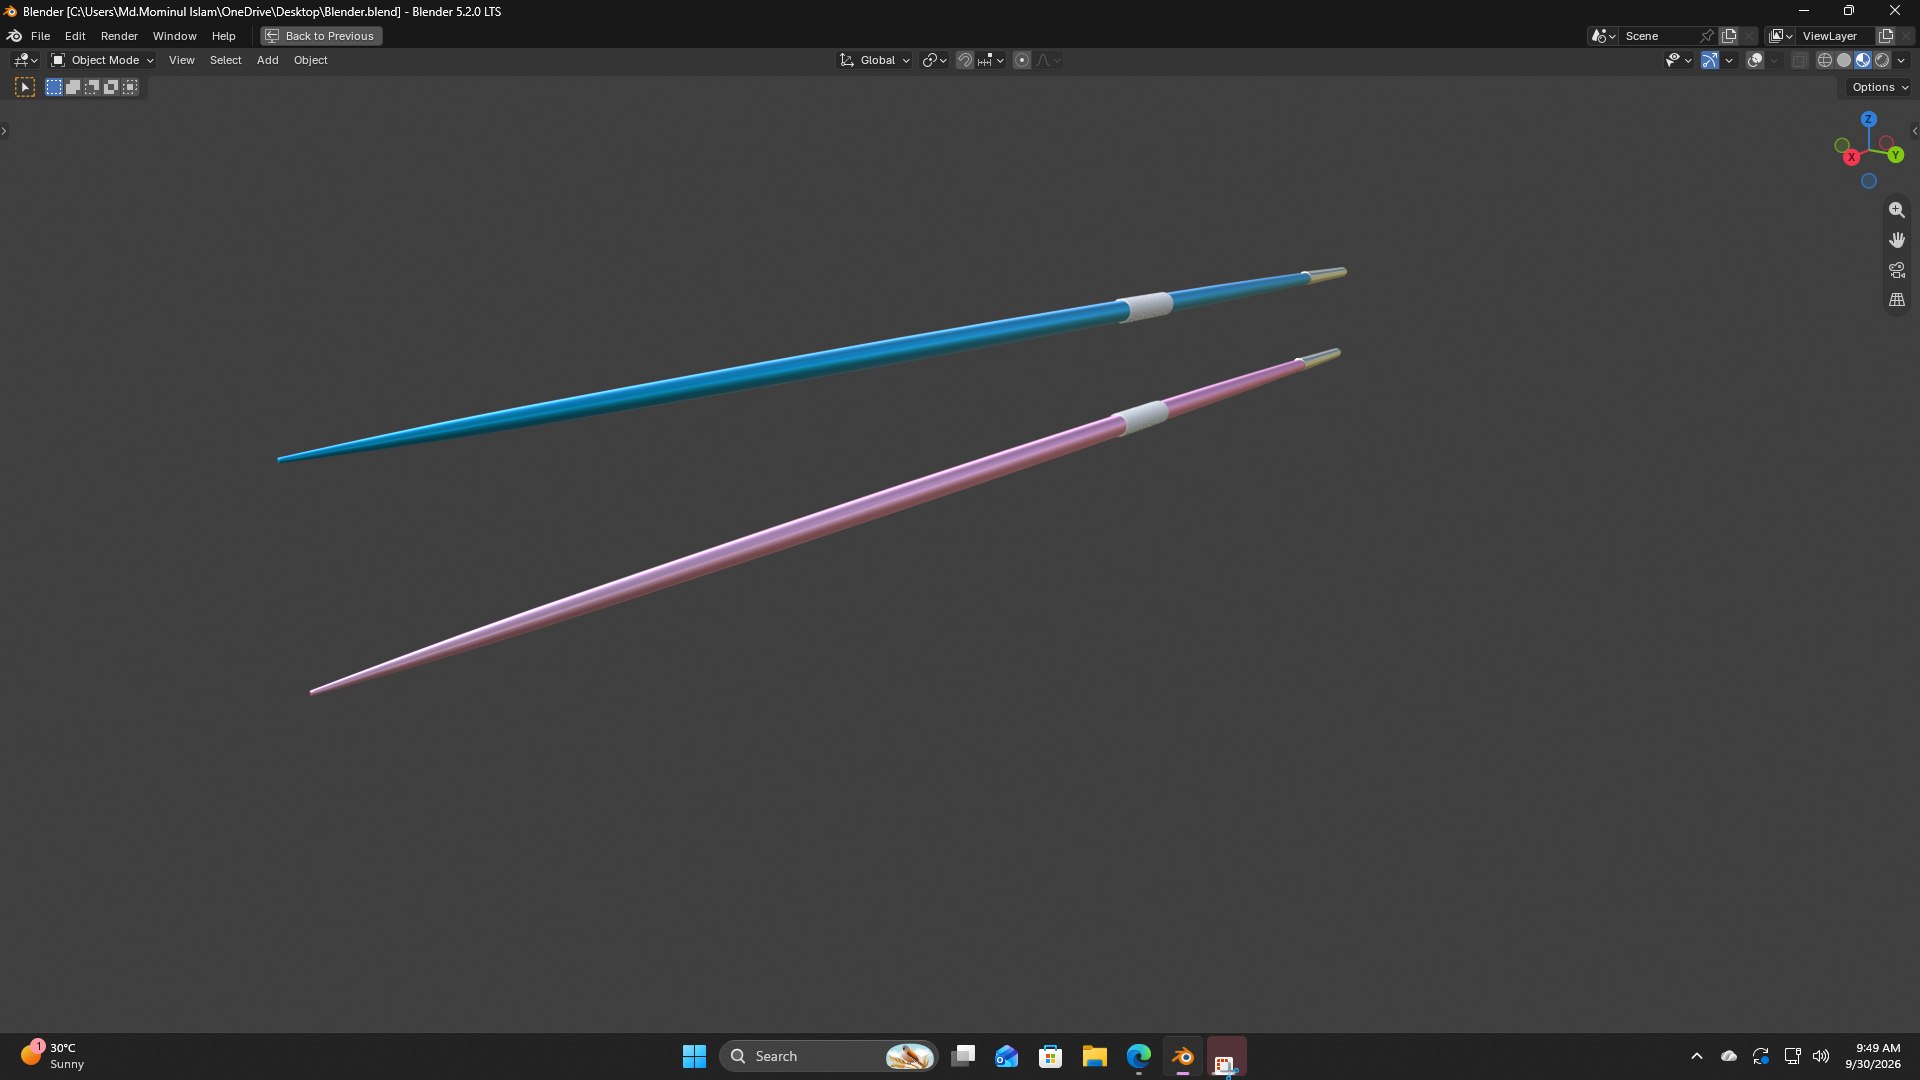
Task: Toggle Show Overlays button
Action: click(1754, 61)
